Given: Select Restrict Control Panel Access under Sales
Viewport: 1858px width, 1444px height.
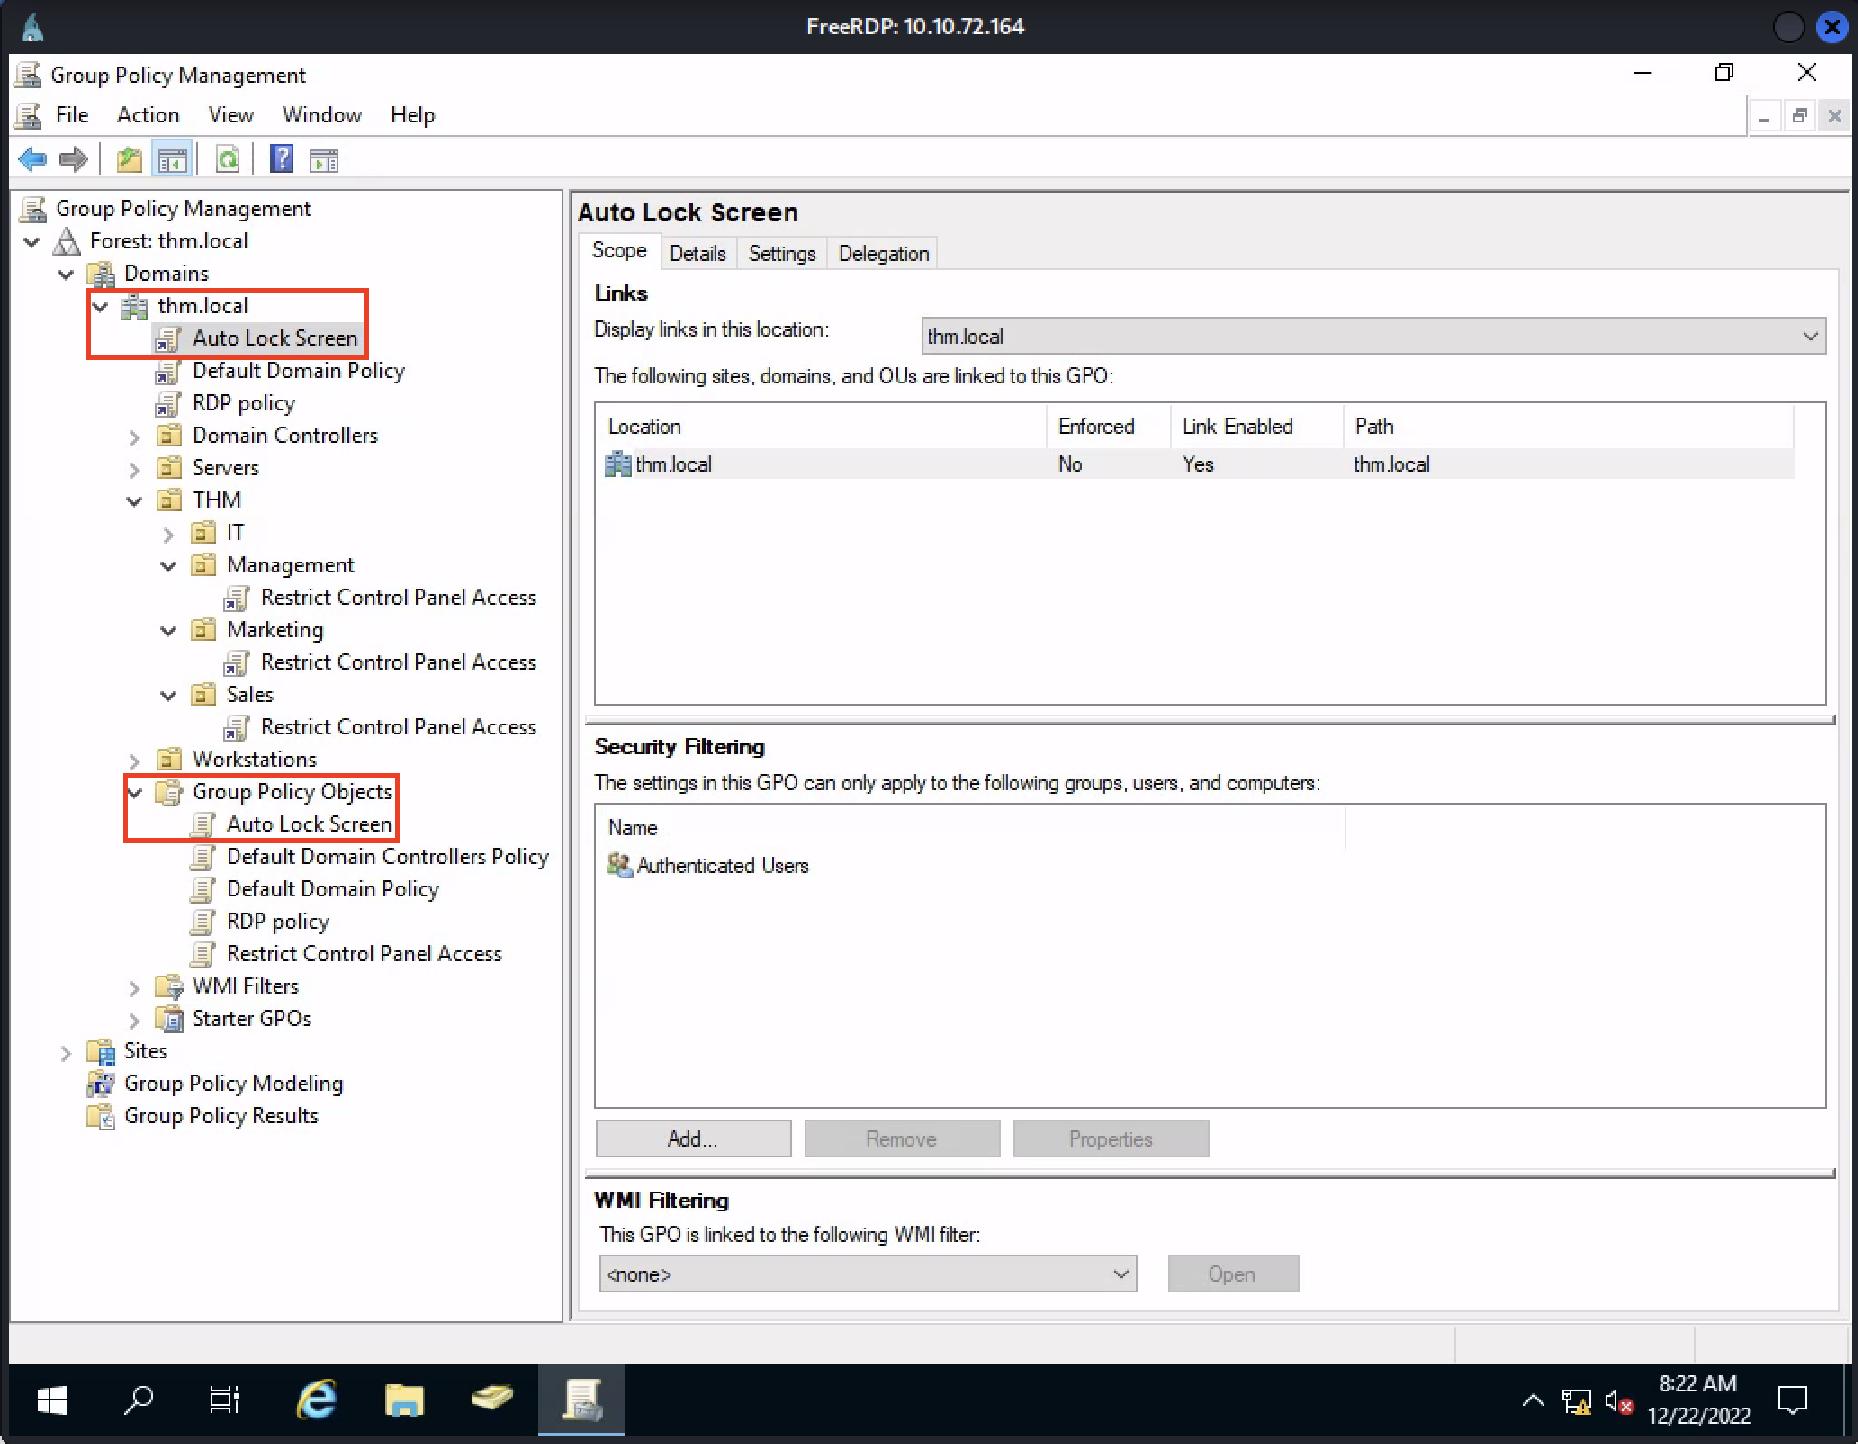Looking at the screenshot, I should pyautogui.click(x=398, y=727).
